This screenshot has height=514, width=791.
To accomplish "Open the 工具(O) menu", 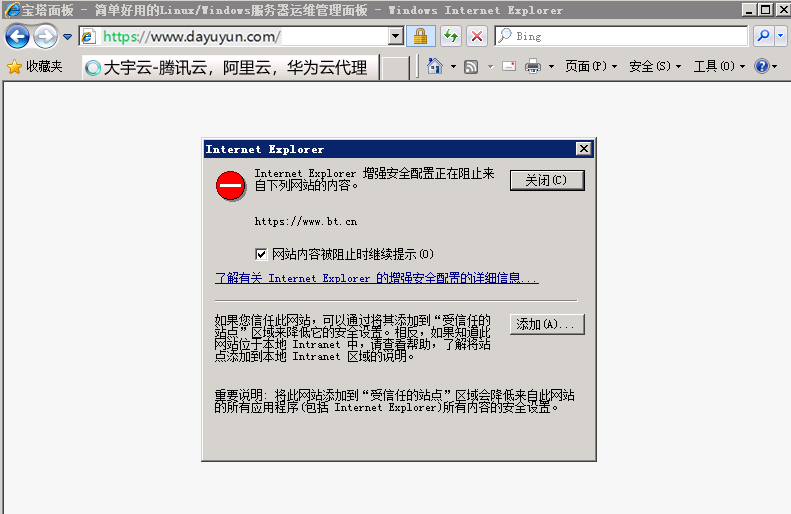I will (719, 67).
